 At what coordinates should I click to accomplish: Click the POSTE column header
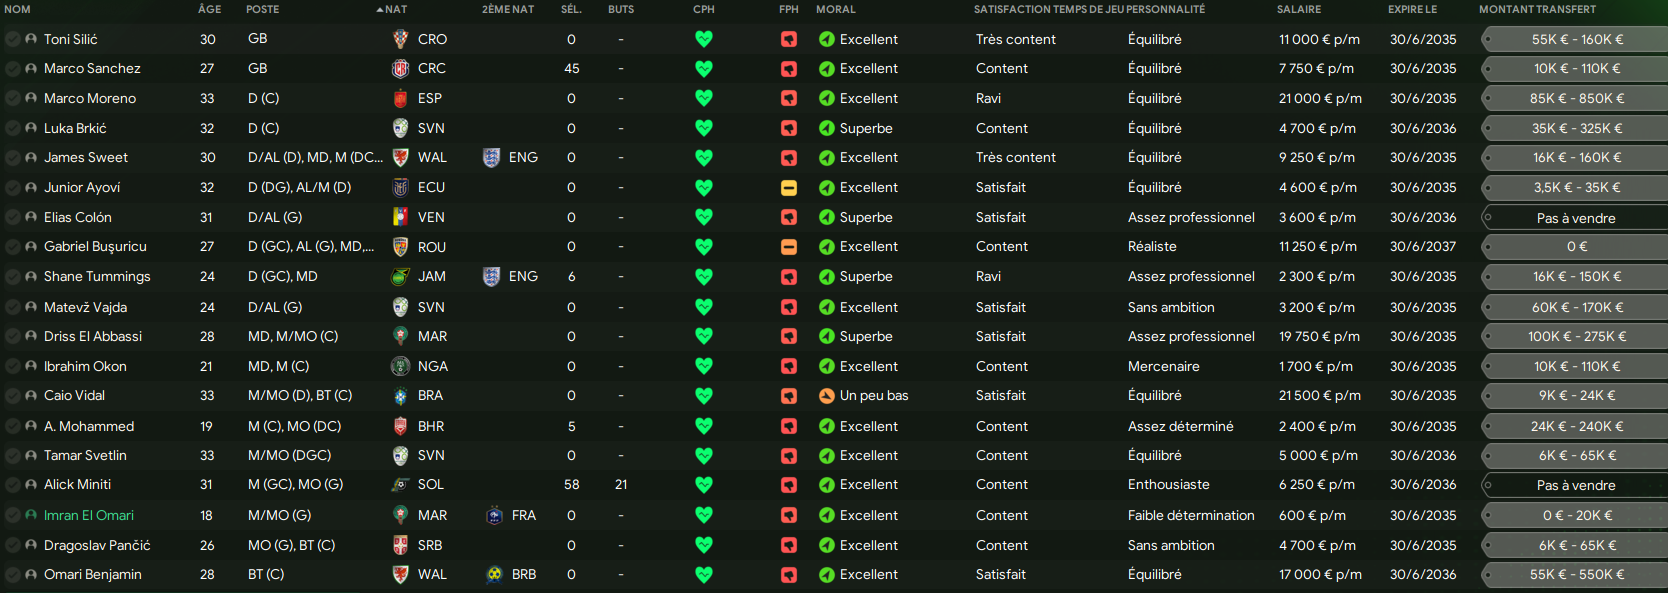click(x=262, y=9)
